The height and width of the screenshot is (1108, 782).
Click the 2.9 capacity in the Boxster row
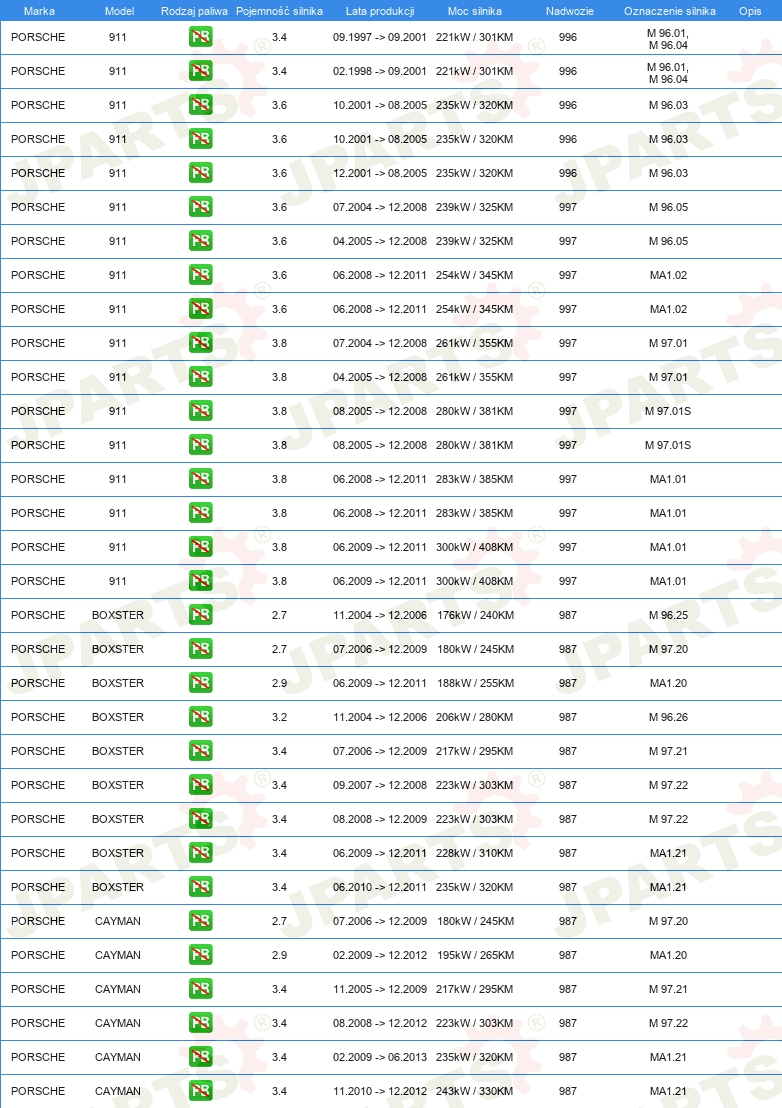pos(280,683)
